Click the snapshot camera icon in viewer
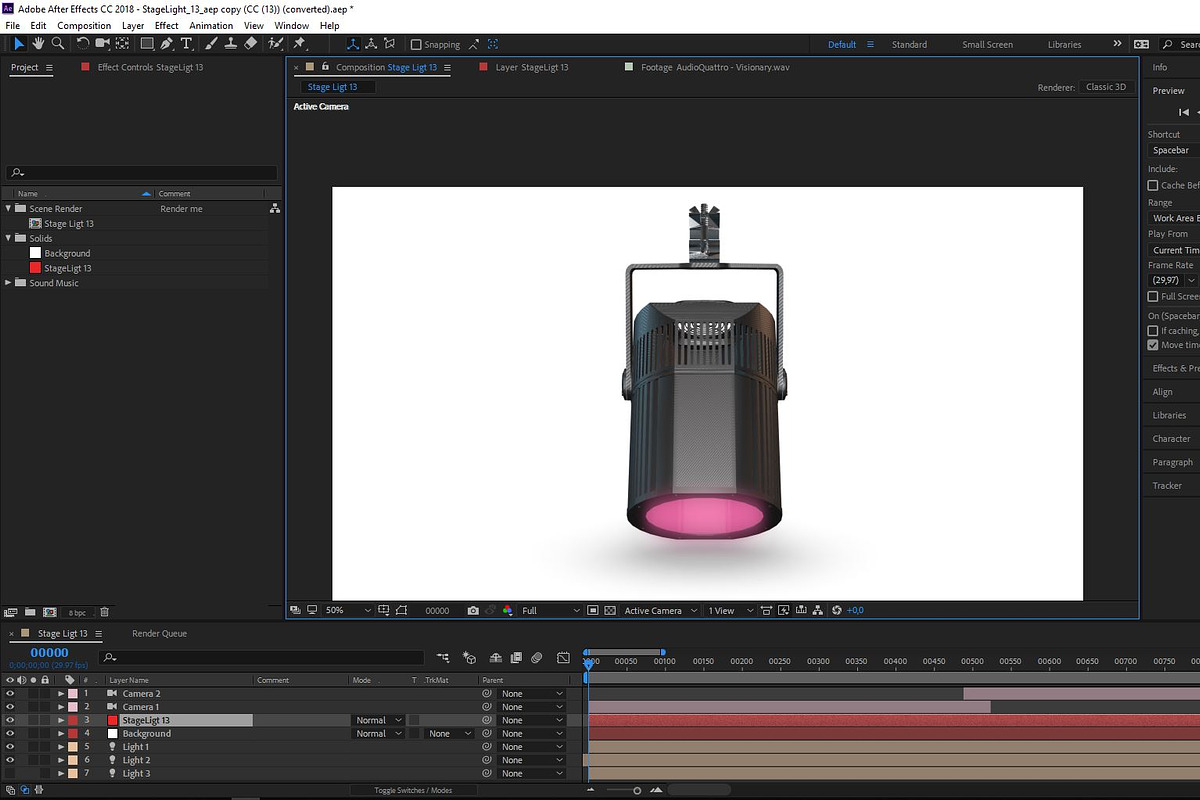 (x=473, y=610)
